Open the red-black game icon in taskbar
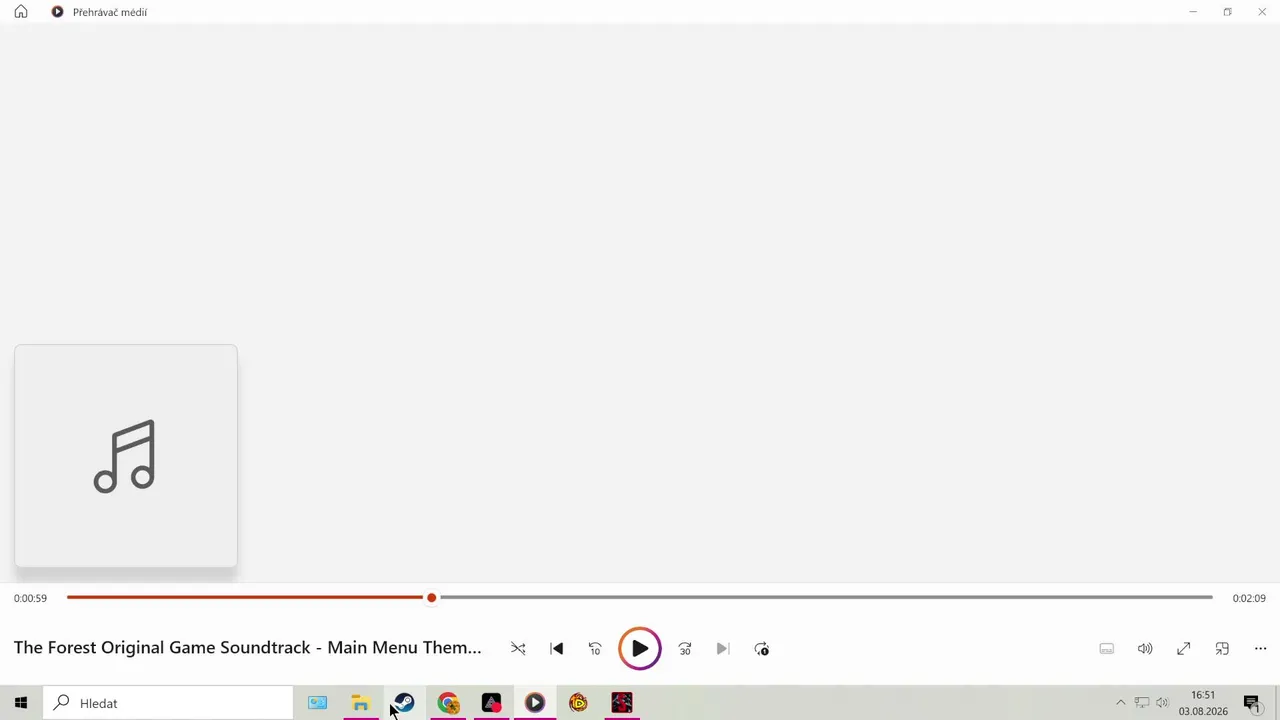This screenshot has height=720, width=1280. 622,703
